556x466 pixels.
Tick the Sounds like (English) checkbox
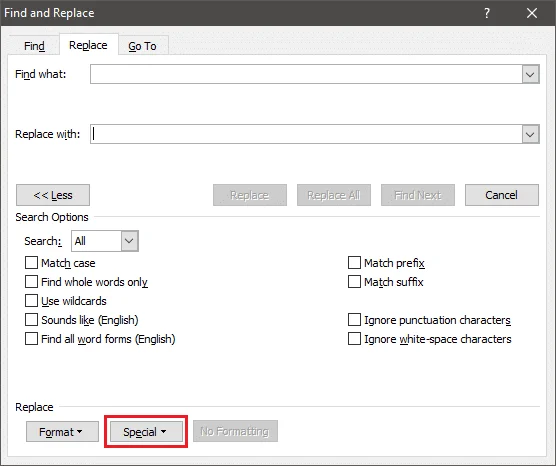pos(31,320)
